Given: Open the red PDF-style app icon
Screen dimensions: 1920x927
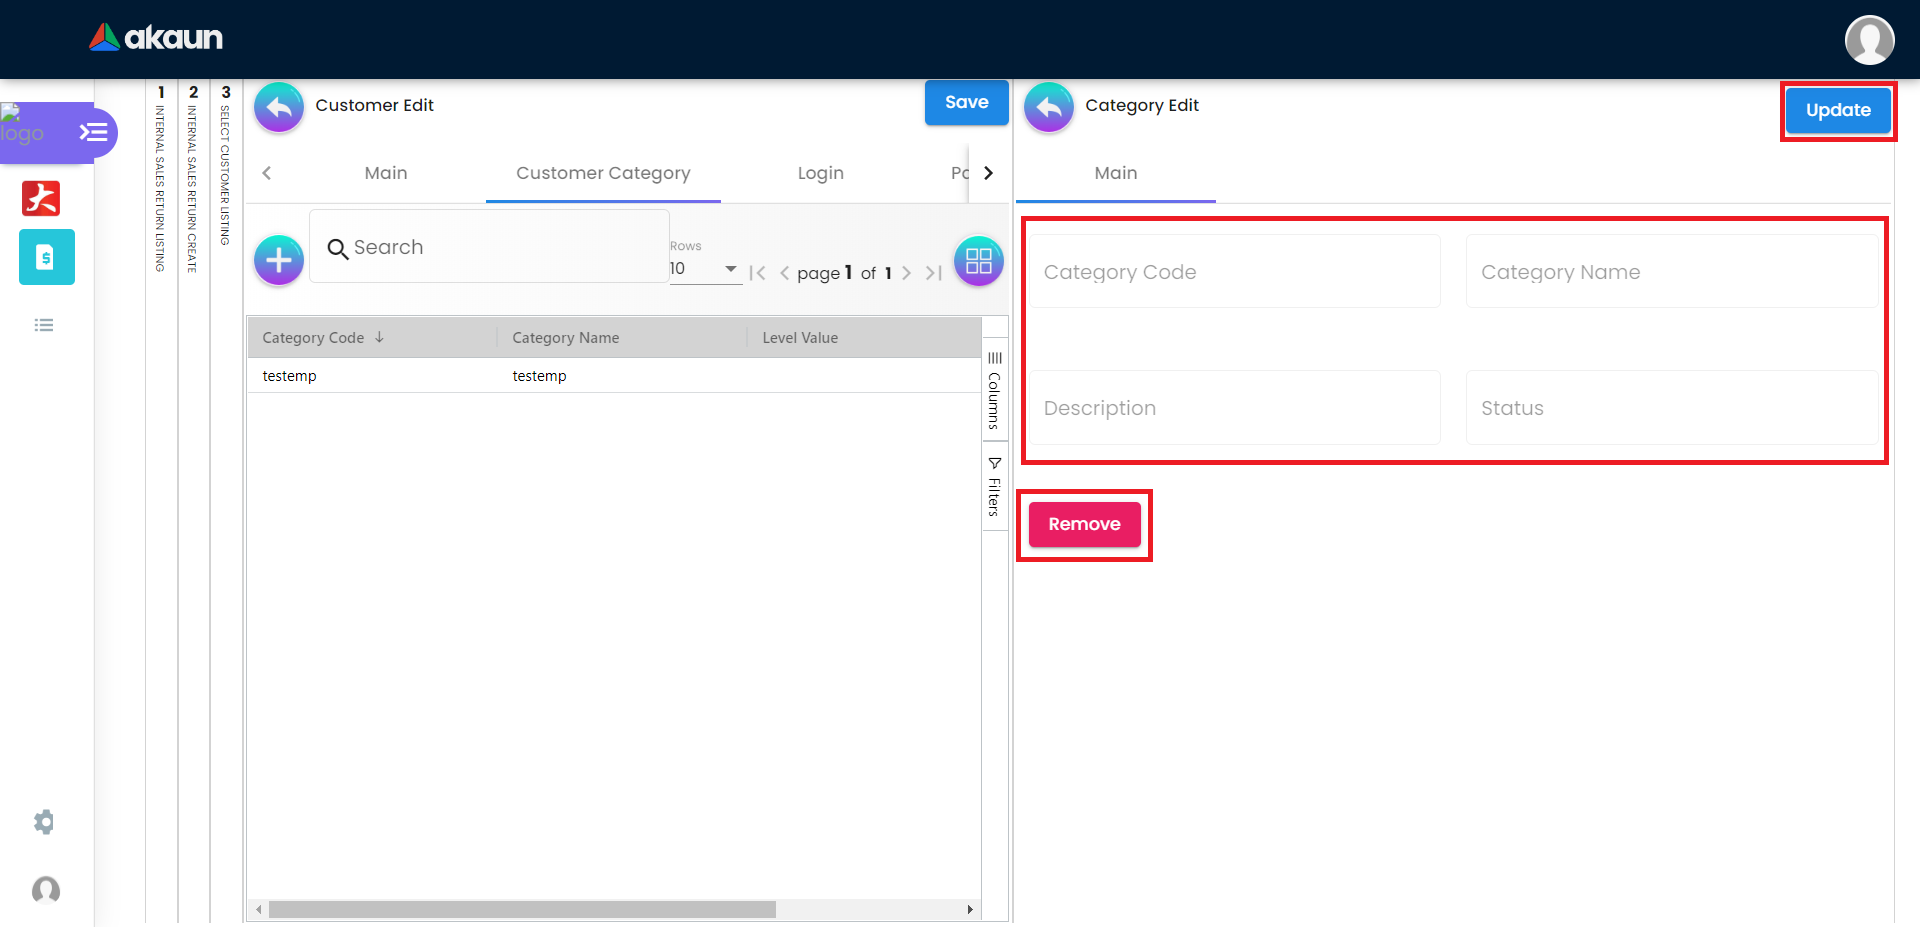Looking at the screenshot, I should pyautogui.click(x=41, y=198).
